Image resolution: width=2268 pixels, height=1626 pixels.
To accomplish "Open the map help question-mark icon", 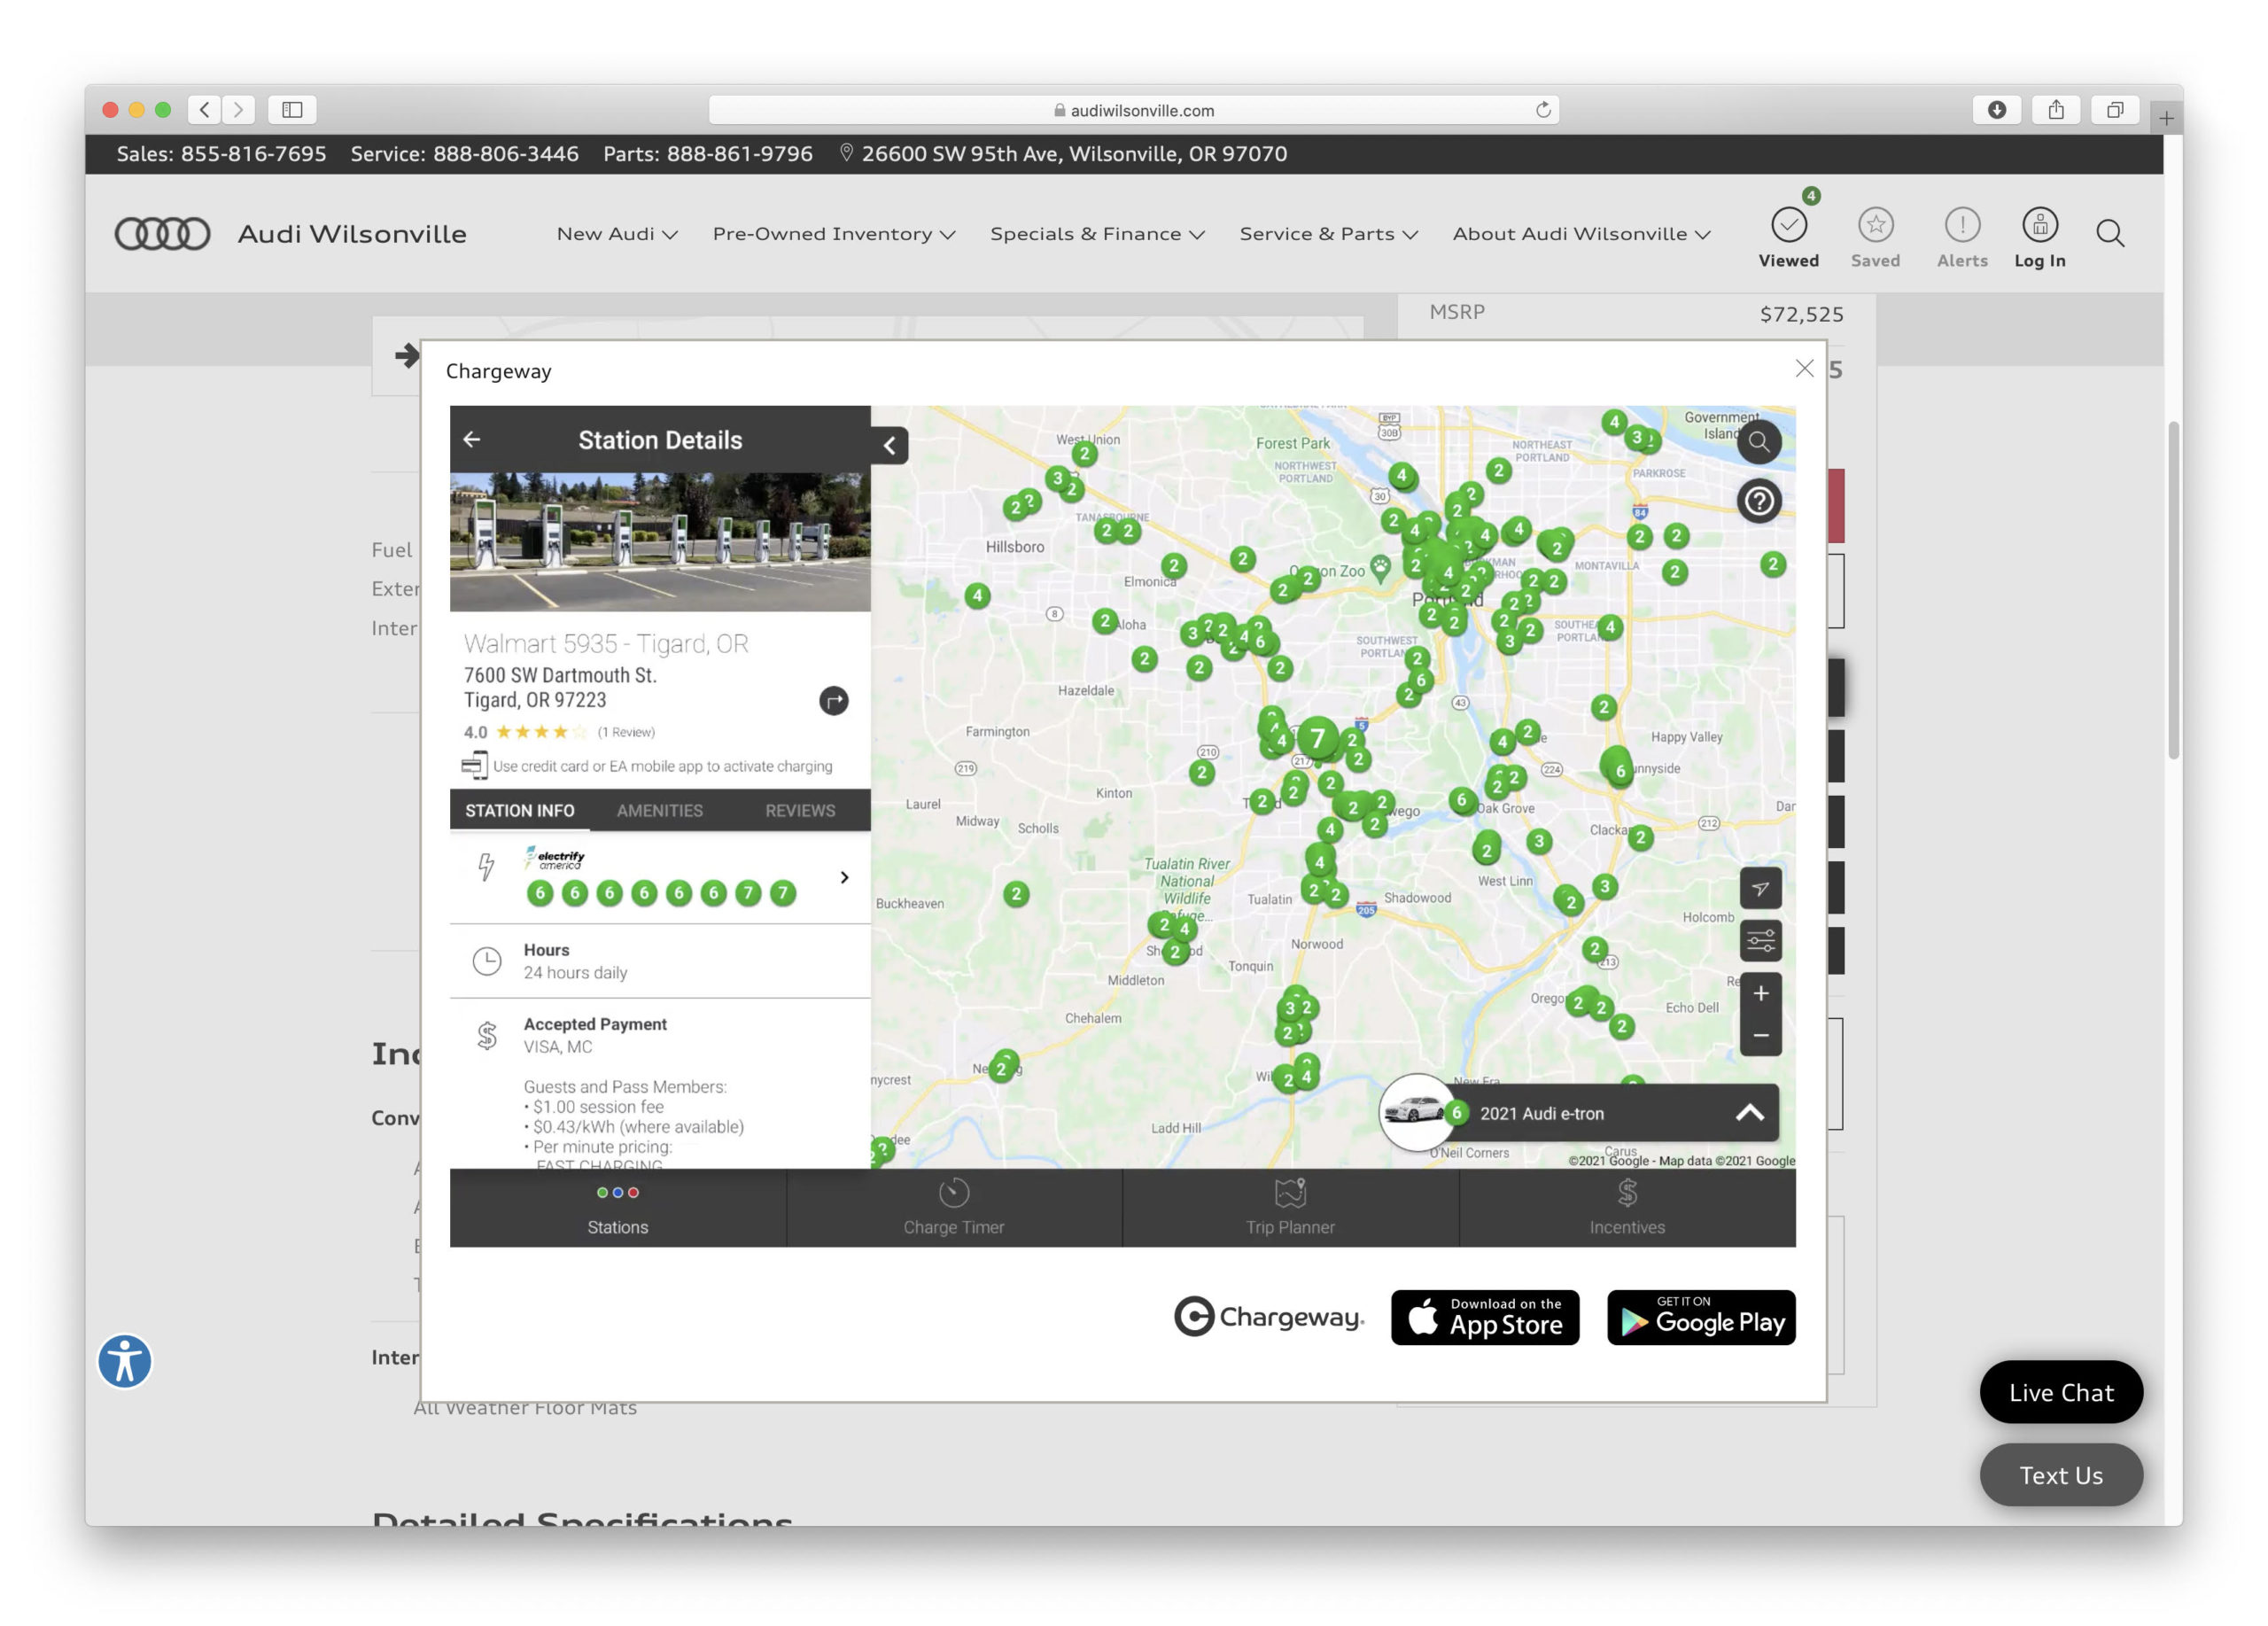I will pyautogui.click(x=1759, y=500).
